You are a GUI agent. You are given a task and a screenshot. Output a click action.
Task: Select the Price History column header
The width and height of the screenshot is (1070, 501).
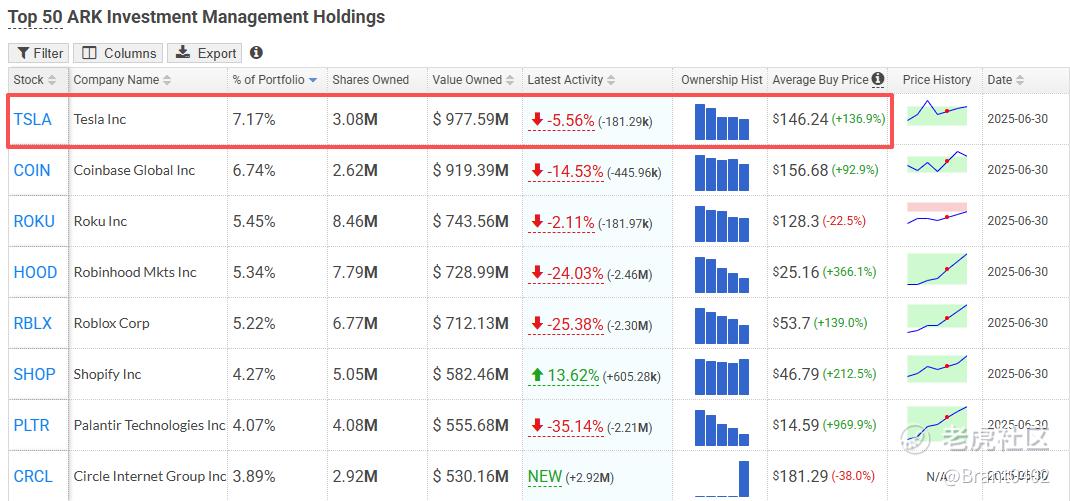tap(936, 80)
